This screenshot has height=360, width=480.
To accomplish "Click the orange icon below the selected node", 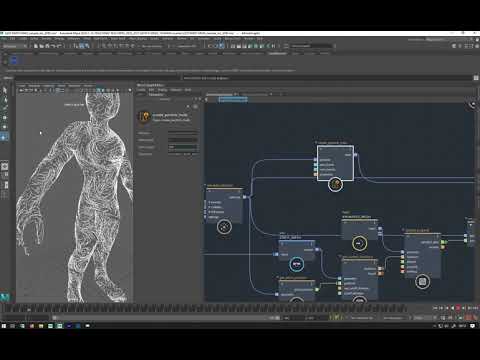I will pyautogui.click(x=335, y=184).
